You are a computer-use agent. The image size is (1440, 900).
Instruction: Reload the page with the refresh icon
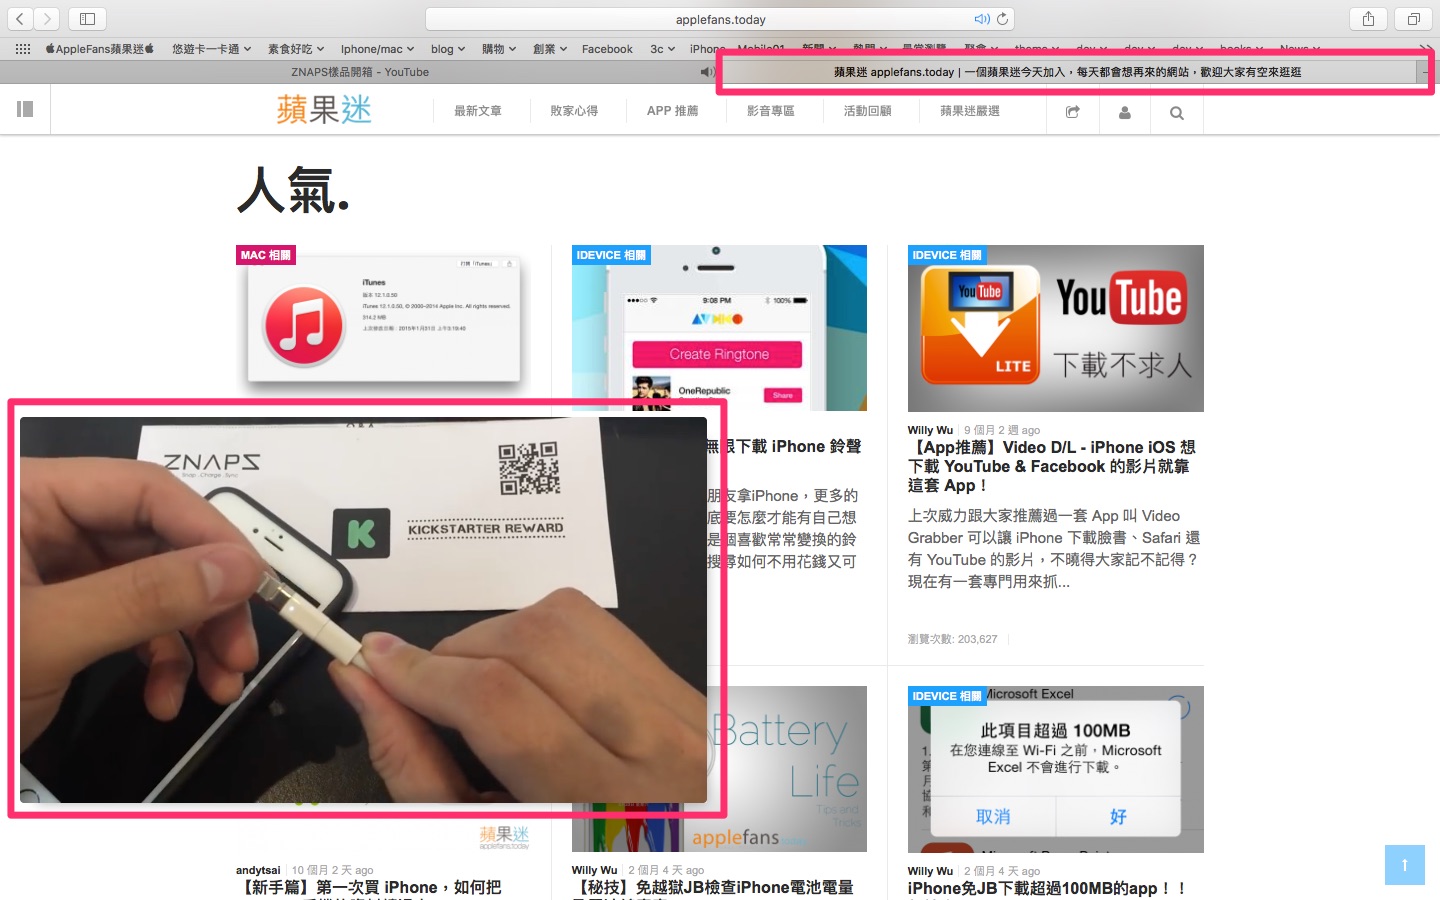pyautogui.click(x=1002, y=19)
